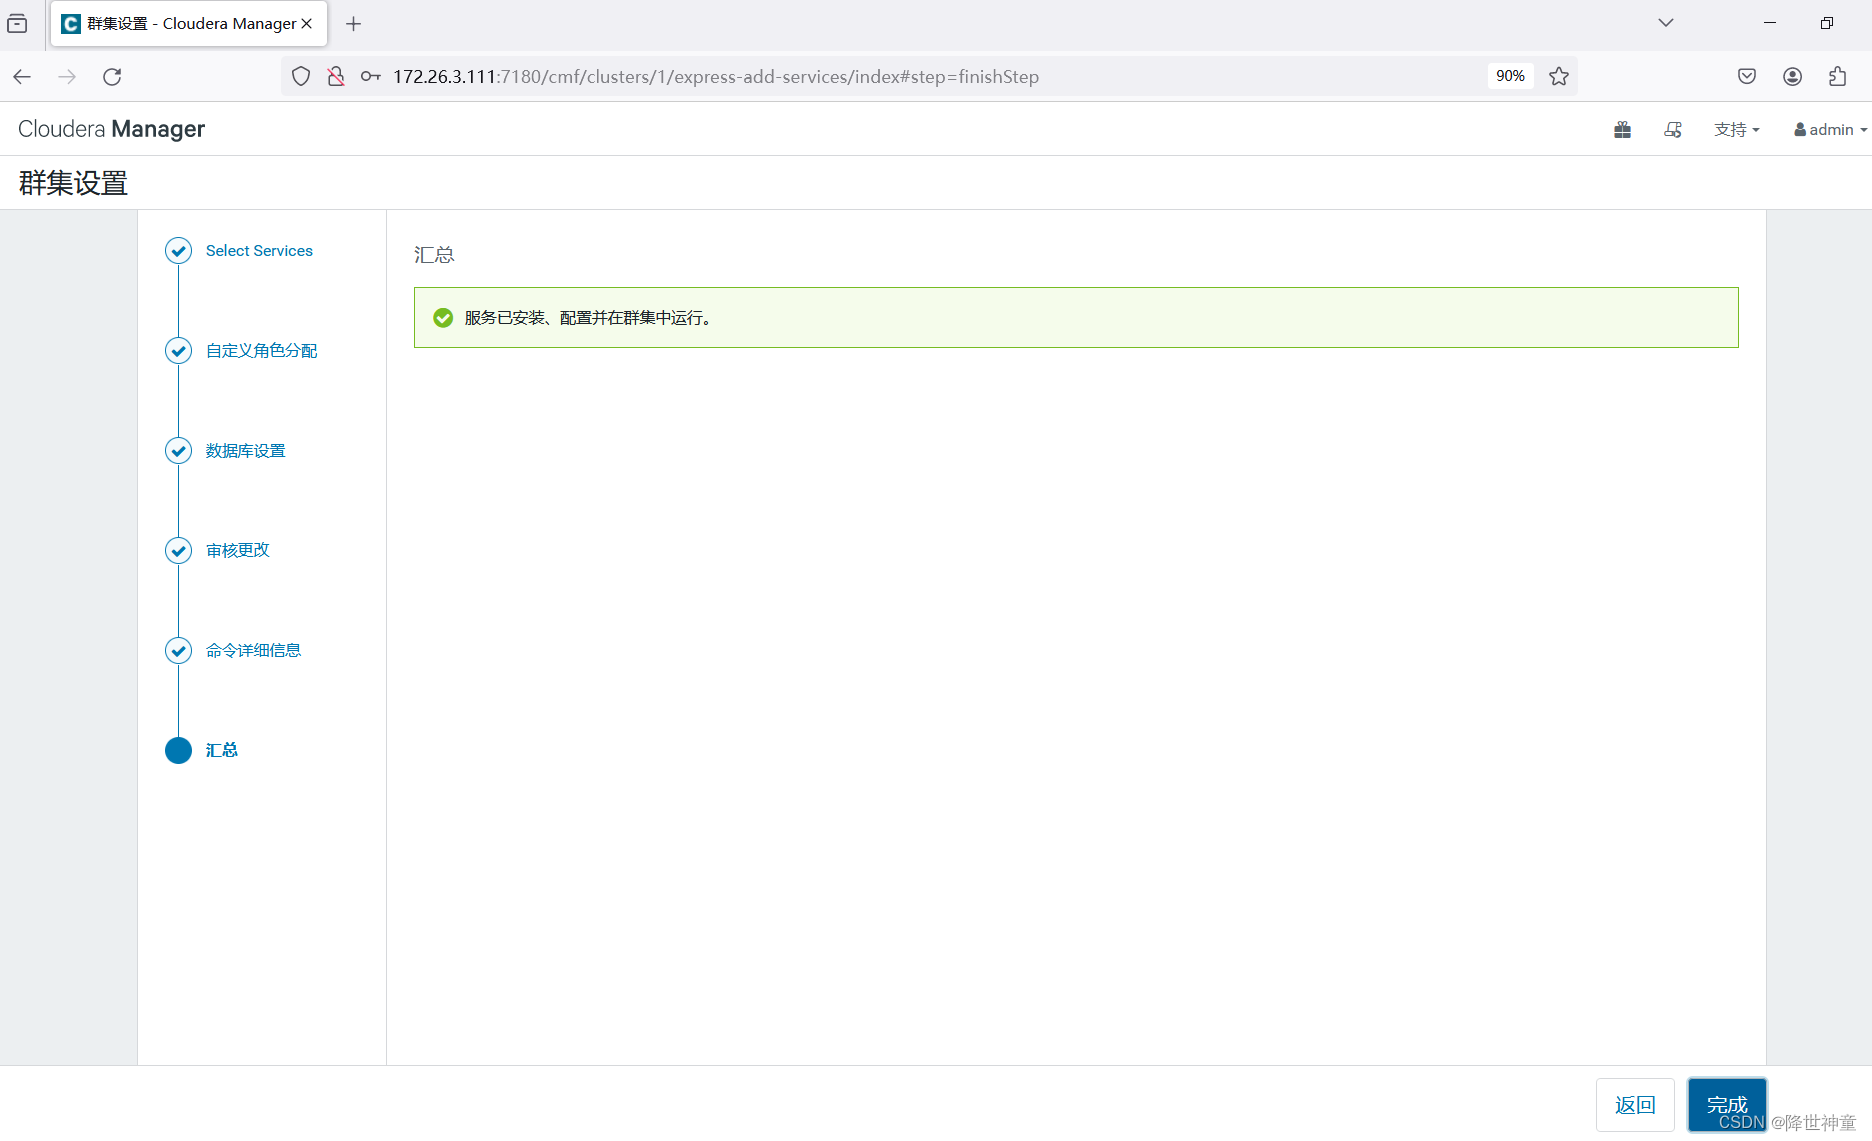
Task: Open the list all tabs chevron
Action: coord(1666,23)
